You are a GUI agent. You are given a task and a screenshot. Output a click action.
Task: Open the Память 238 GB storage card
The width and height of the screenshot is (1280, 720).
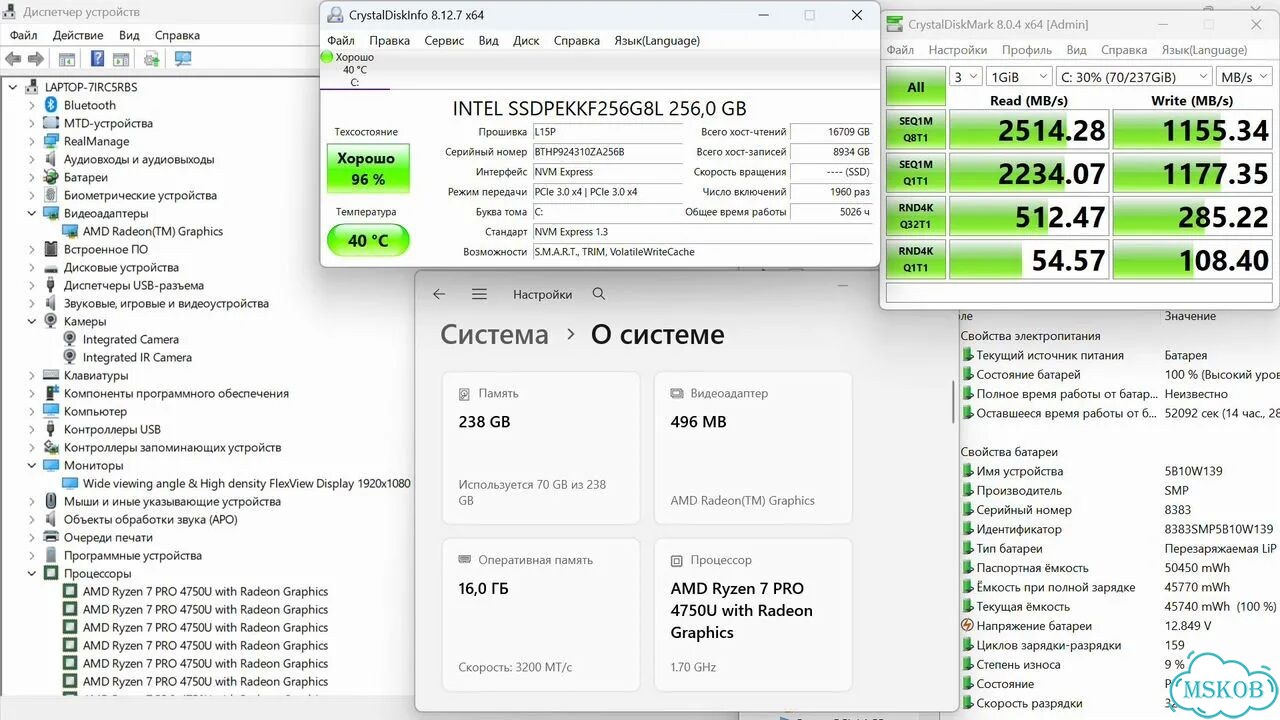541,448
